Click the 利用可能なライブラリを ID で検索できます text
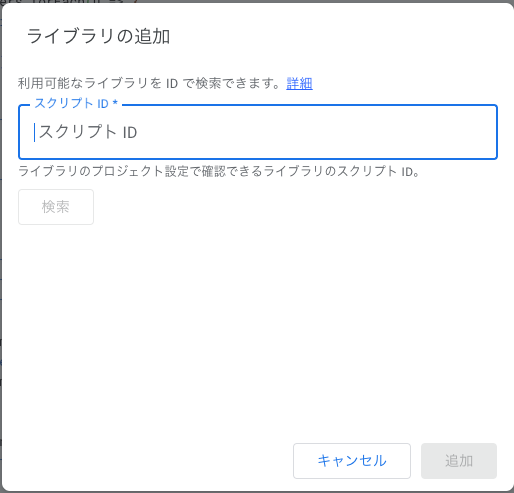 (149, 83)
